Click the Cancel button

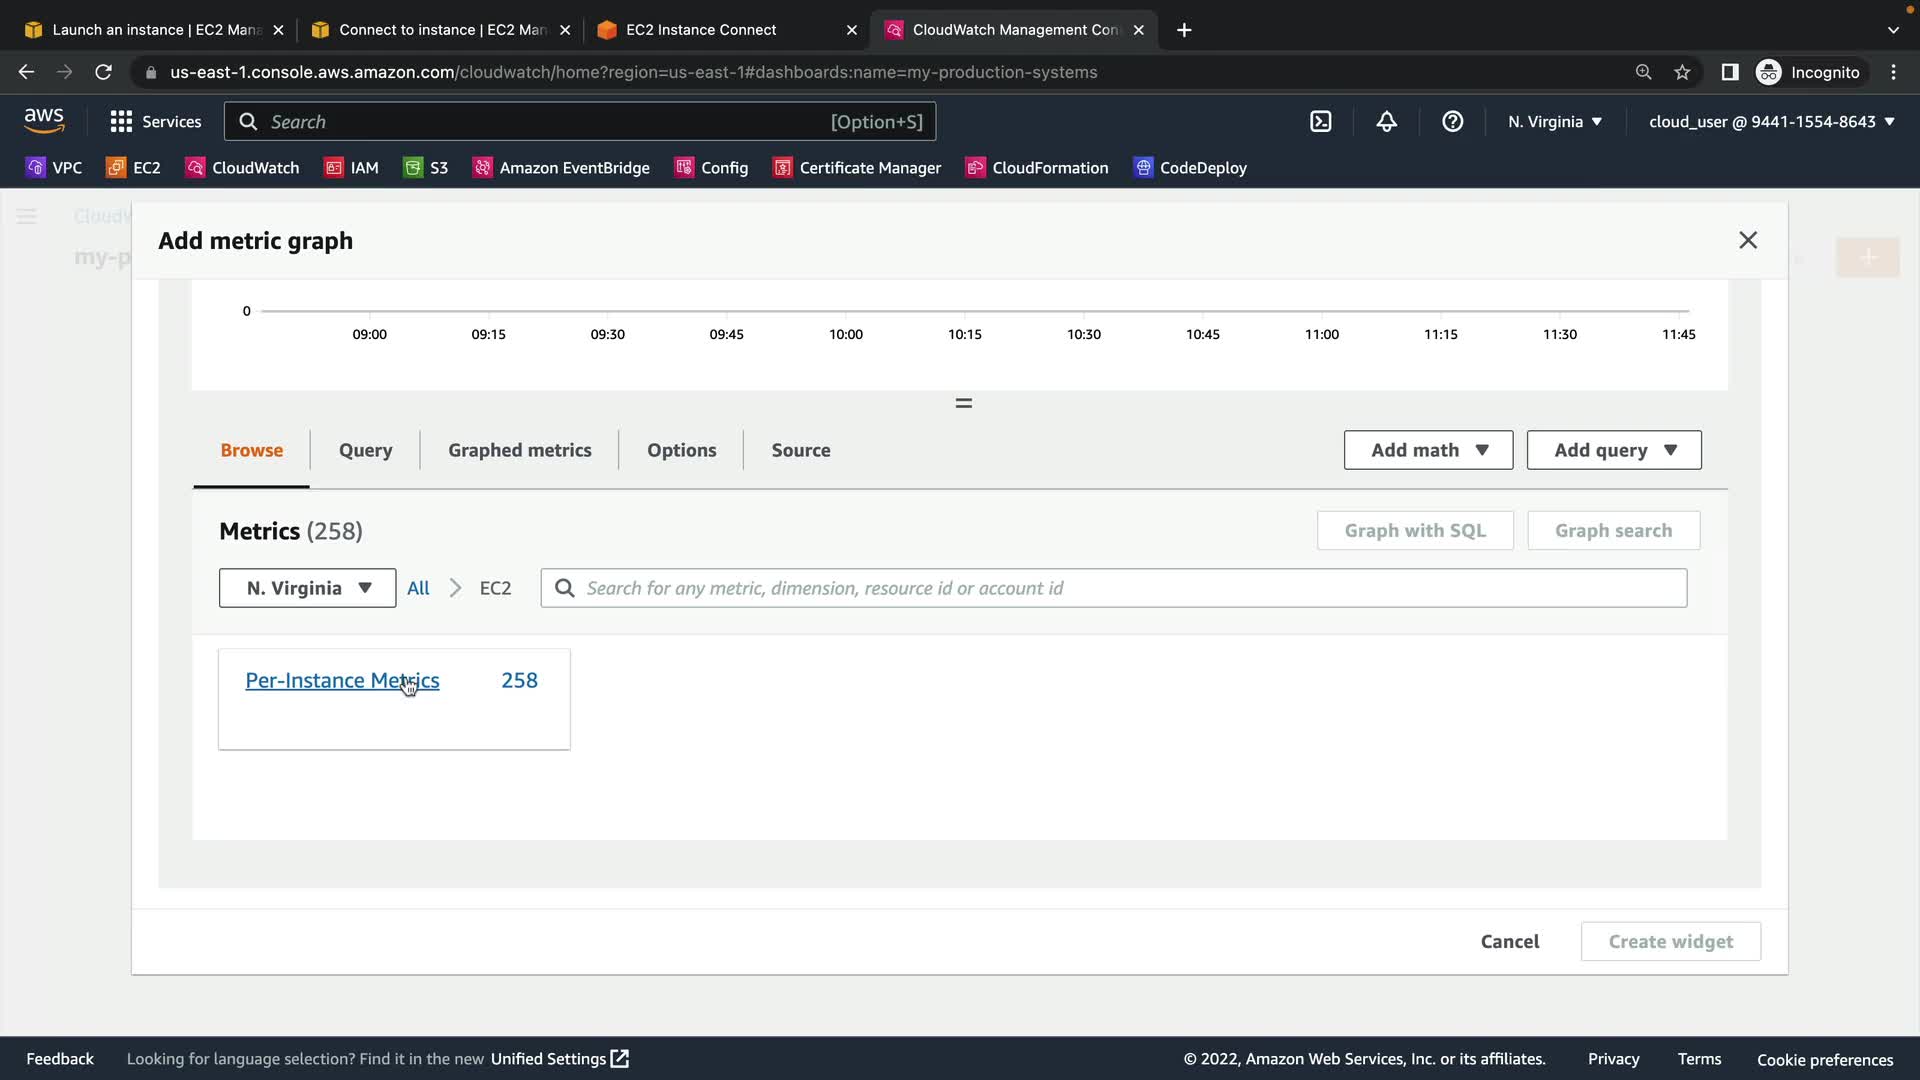click(x=1509, y=941)
